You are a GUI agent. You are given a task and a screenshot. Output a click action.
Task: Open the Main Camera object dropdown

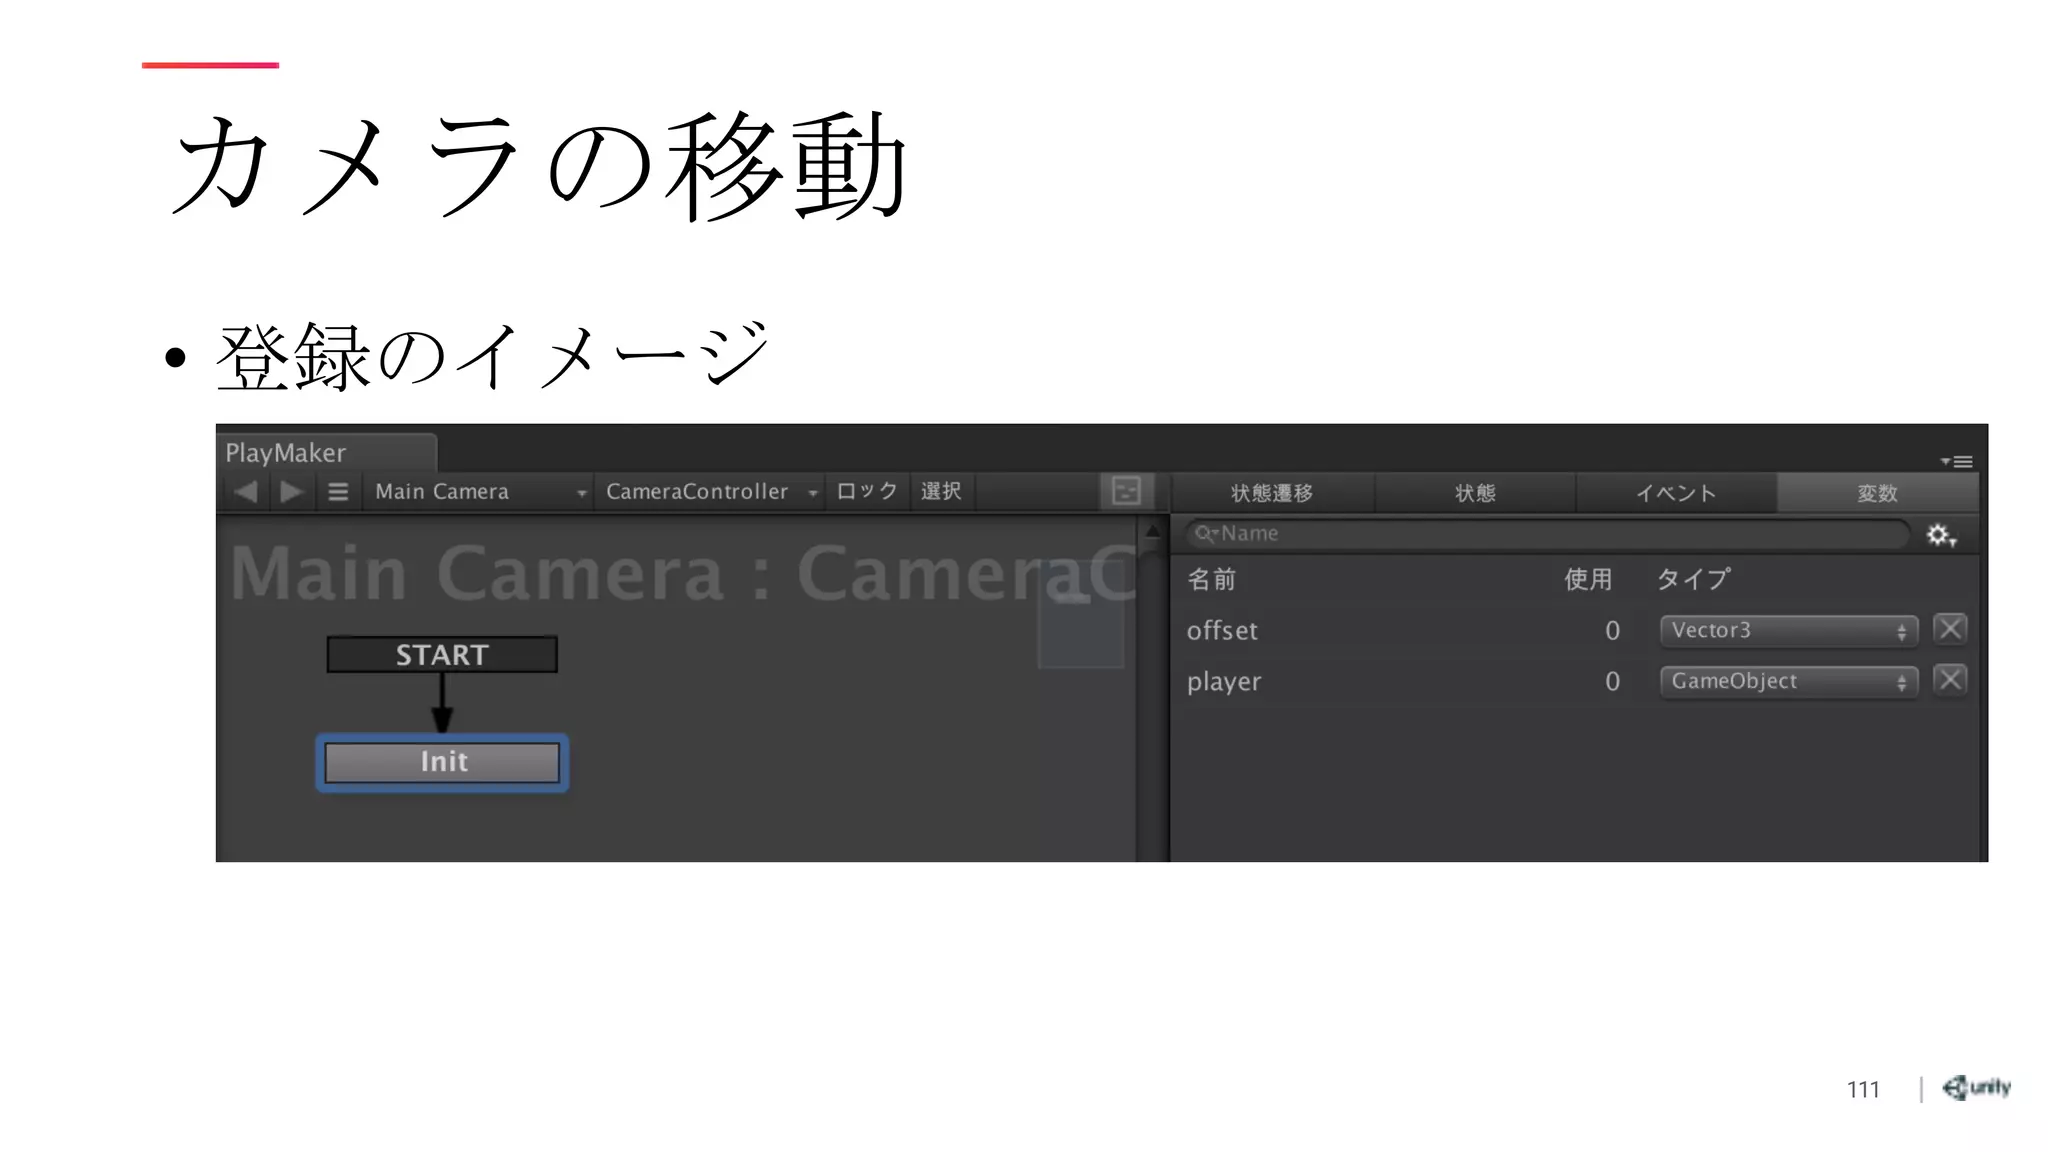pos(478,491)
